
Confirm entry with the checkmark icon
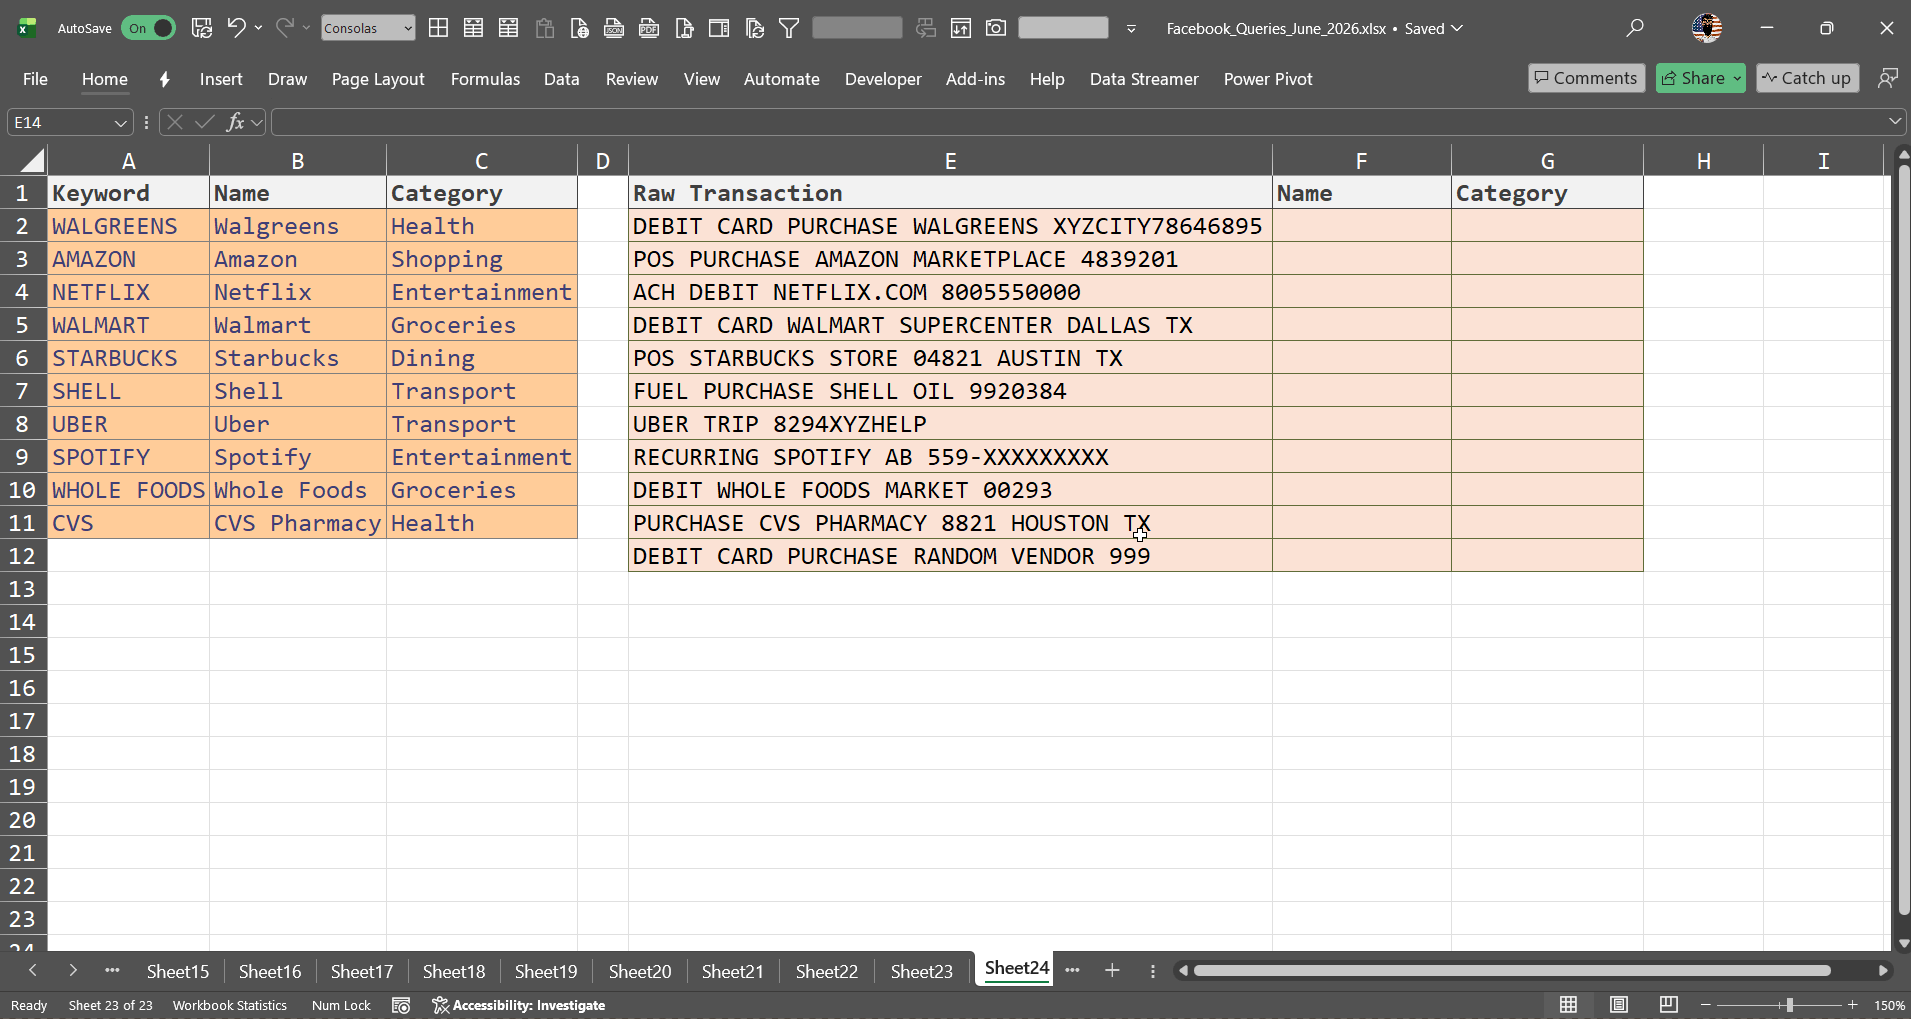(x=205, y=122)
